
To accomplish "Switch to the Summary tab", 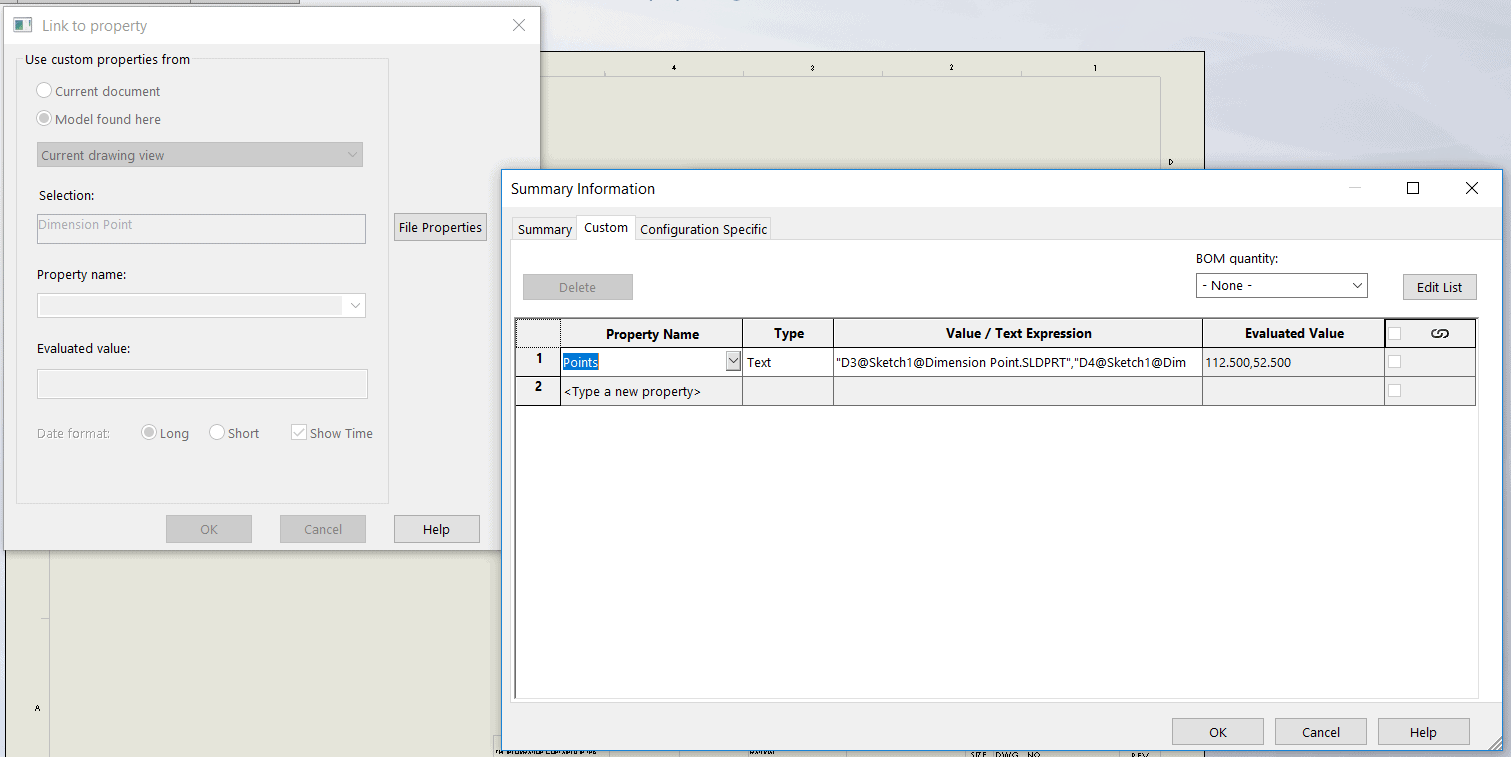I will pos(545,229).
